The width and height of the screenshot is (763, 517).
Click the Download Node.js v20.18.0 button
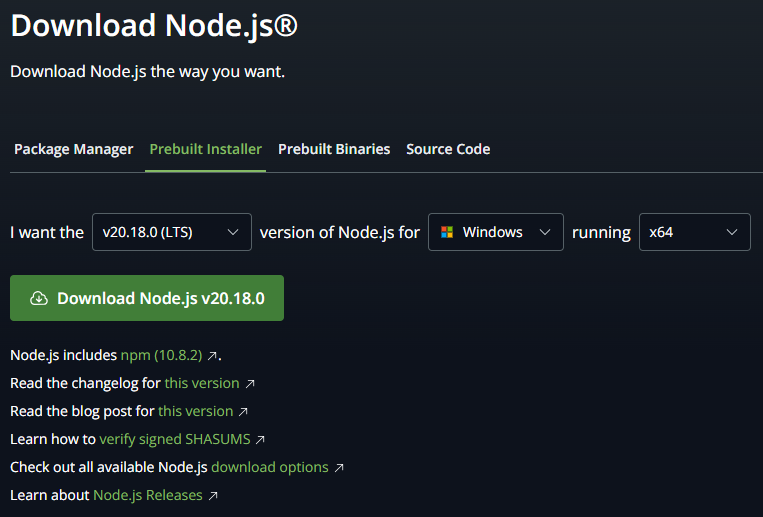[x=147, y=298]
